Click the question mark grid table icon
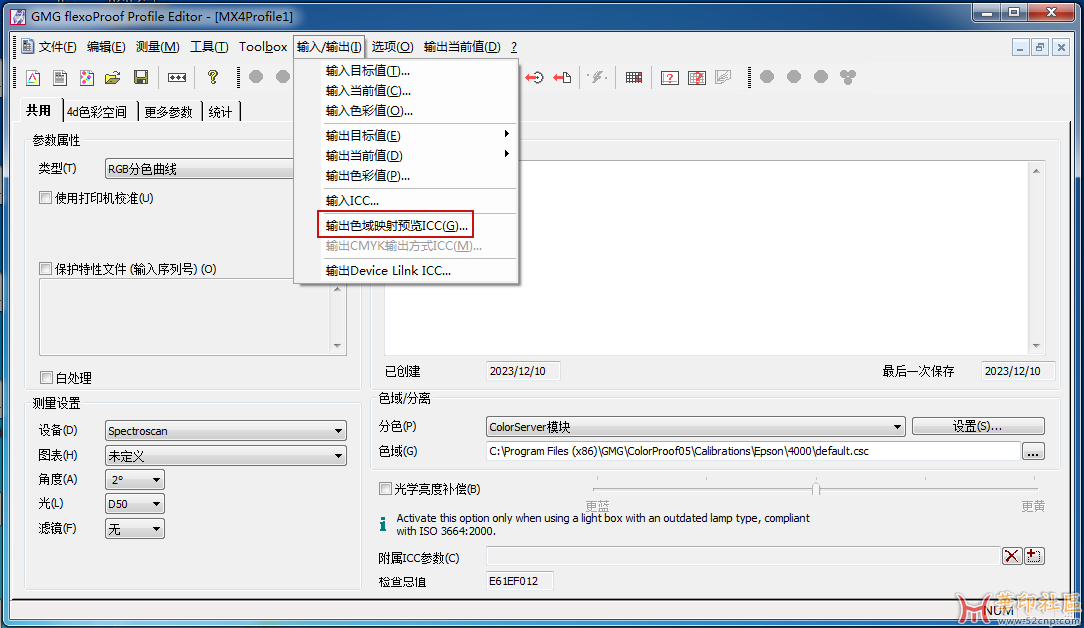Image resolution: width=1084 pixels, height=628 pixels. point(697,77)
